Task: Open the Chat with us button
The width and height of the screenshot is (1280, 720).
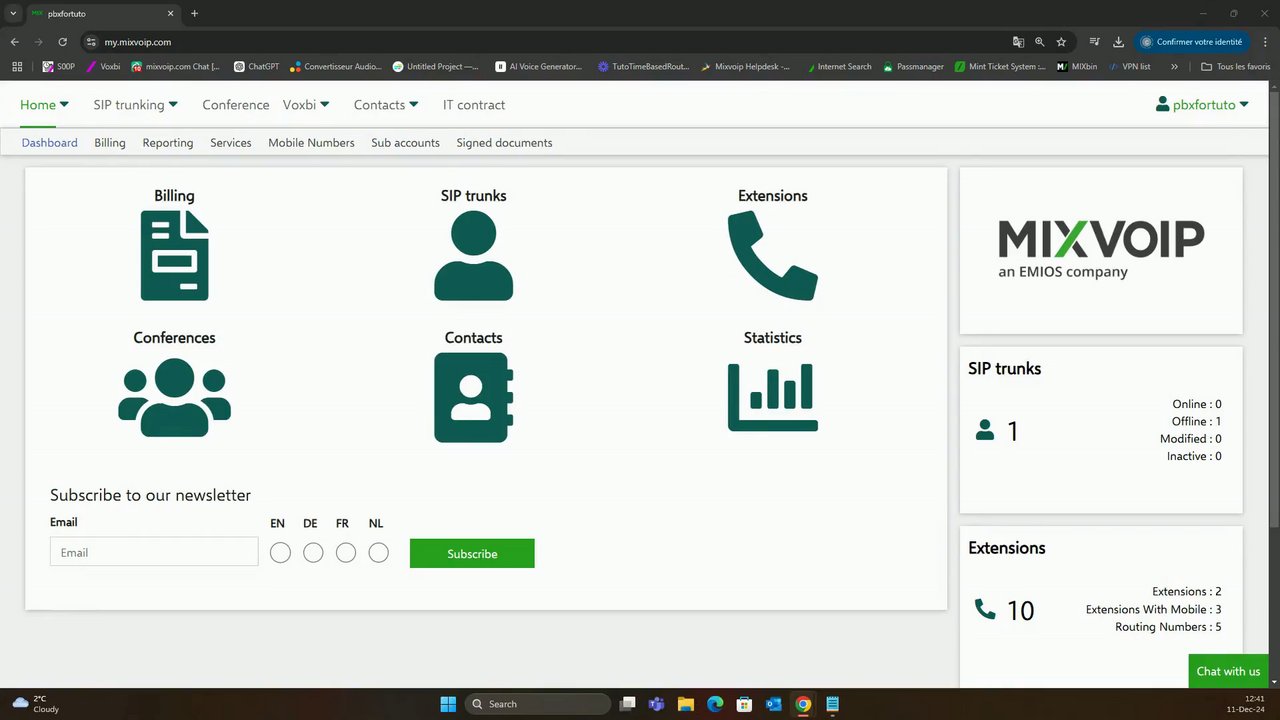Action: (x=1228, y=671)
